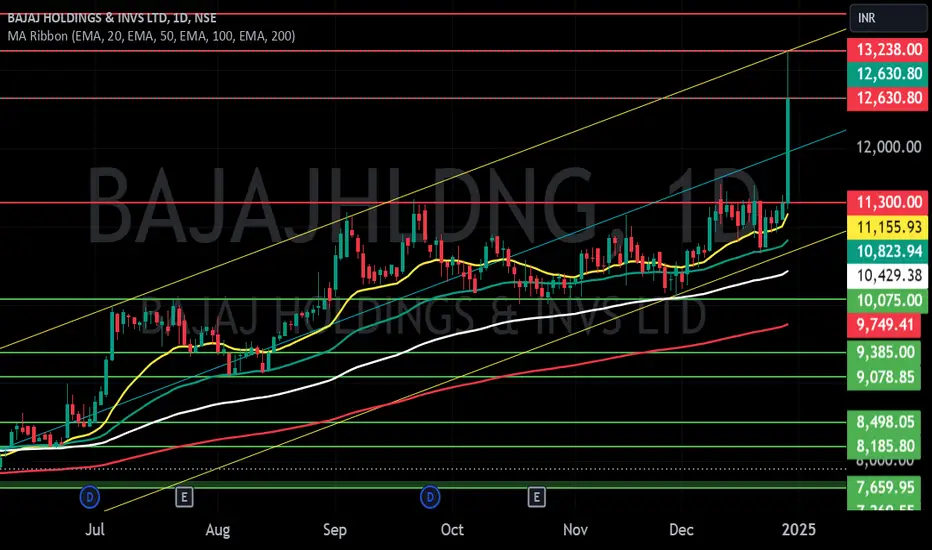Click the E earnings marker after Oct
The height and width of the screenshot is (550, 932).
pos(536,496)
